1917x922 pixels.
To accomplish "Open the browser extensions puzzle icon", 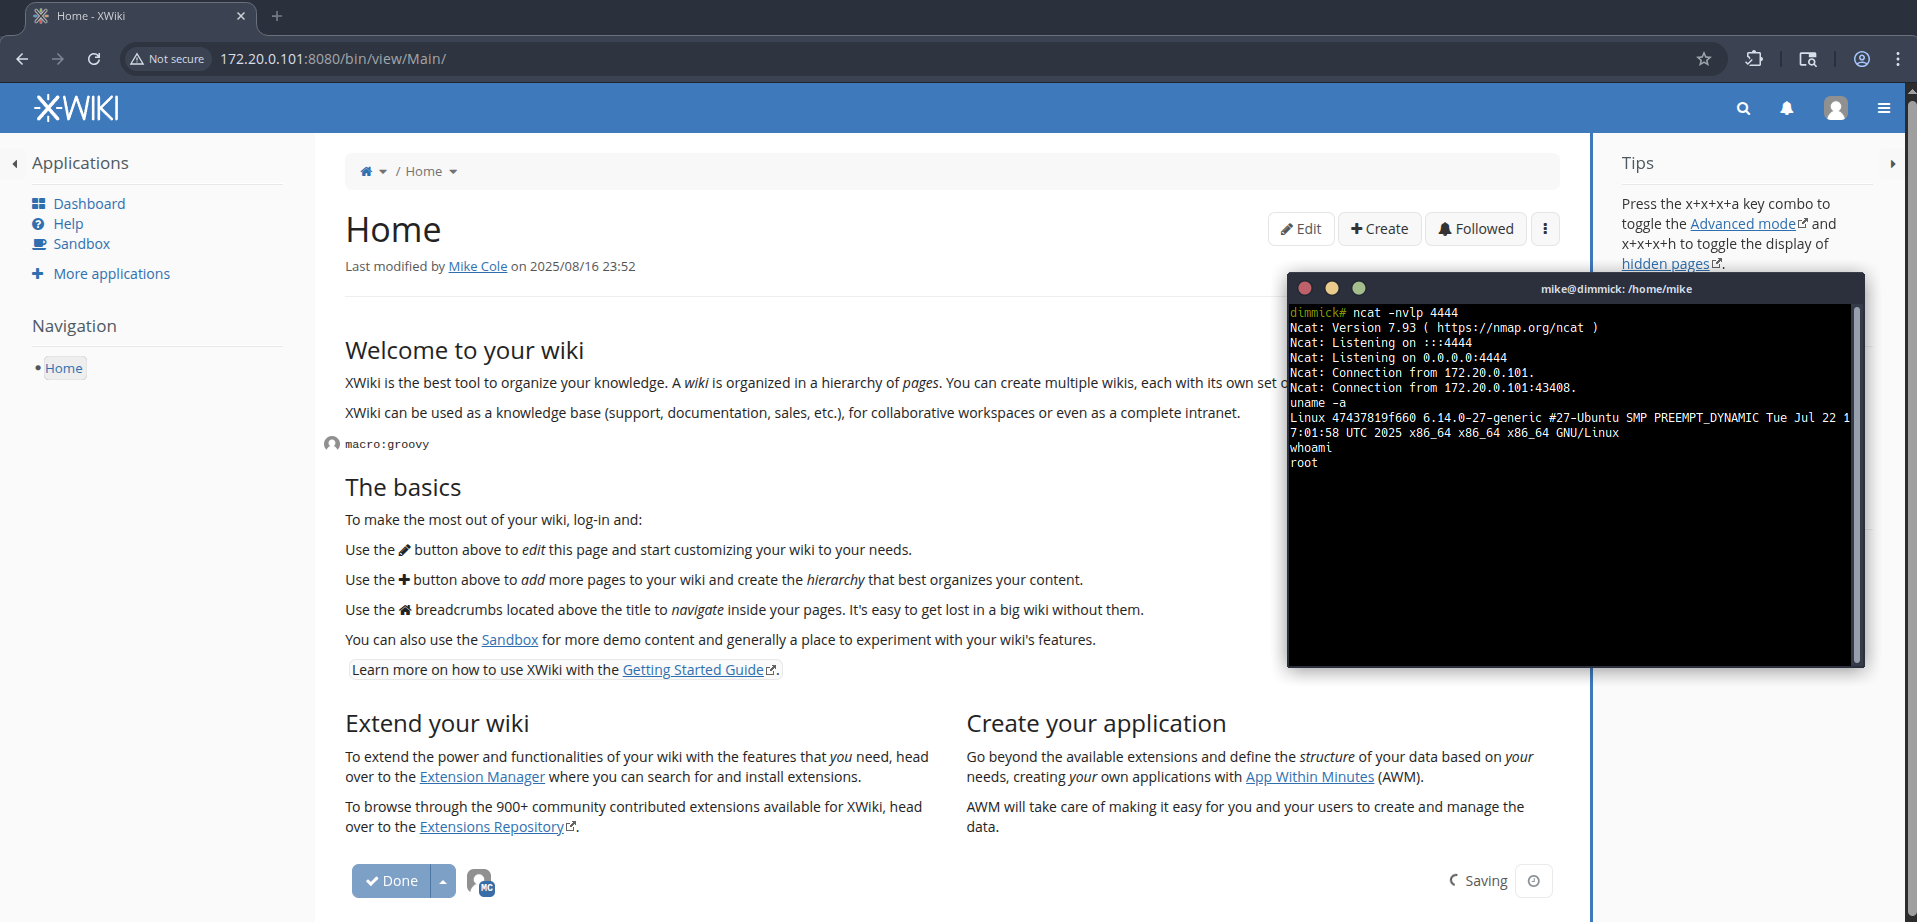I will [x=1754, y=59].
